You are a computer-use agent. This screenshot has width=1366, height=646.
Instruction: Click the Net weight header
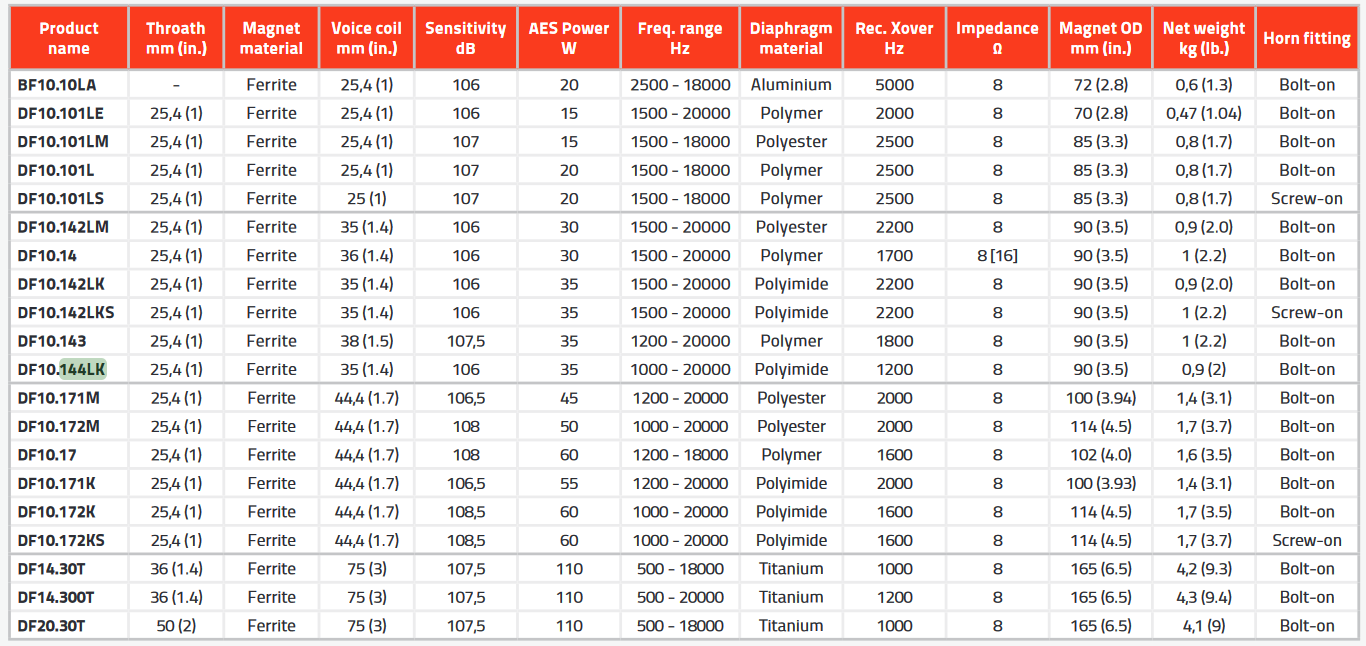(1204, 38)
